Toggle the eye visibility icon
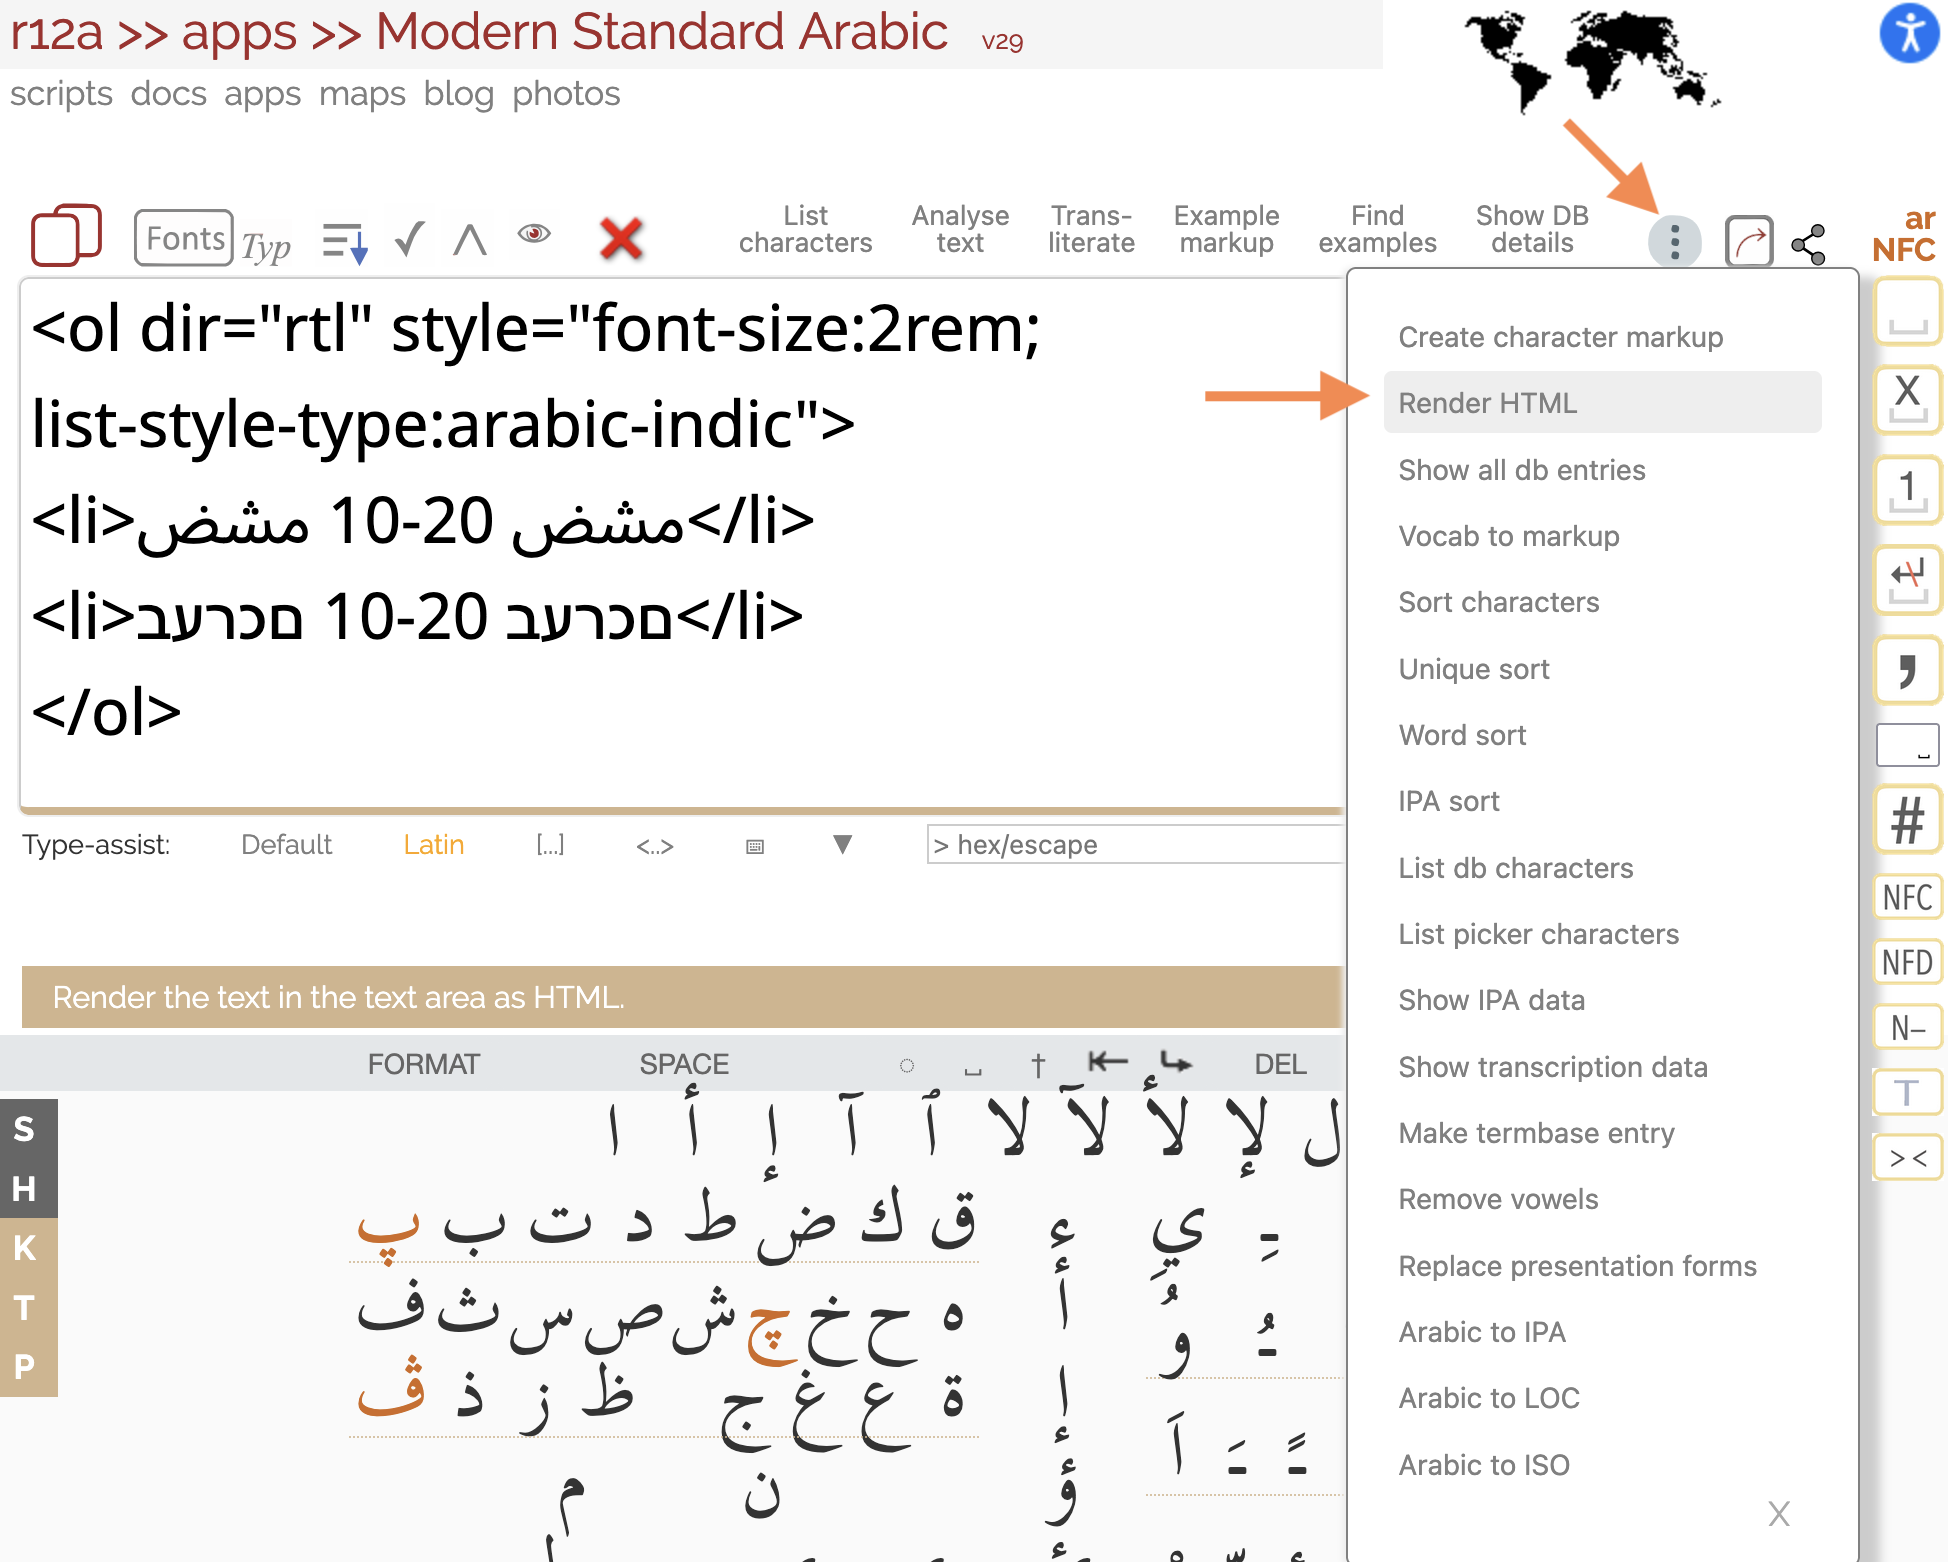The height and width of the screenshot is (1562, 1948). pos(534,234)
